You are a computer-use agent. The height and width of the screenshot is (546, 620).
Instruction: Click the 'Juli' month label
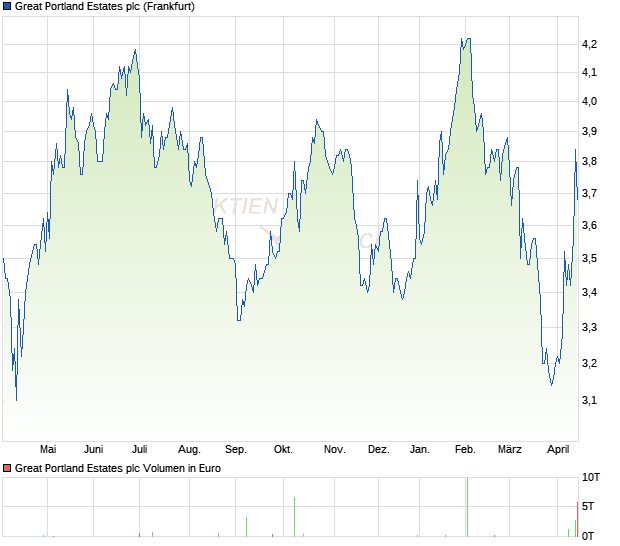click(x=140, y=449)
